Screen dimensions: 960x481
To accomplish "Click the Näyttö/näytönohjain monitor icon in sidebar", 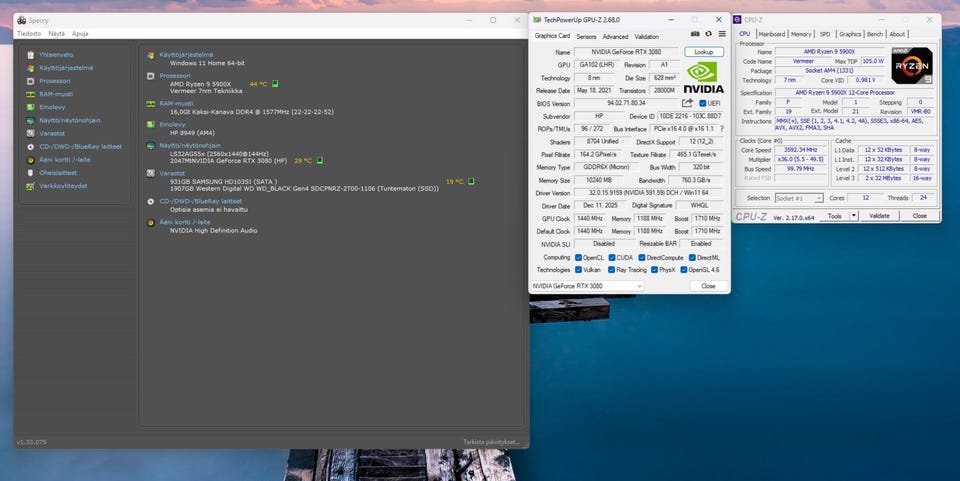I will coord(31,121).
